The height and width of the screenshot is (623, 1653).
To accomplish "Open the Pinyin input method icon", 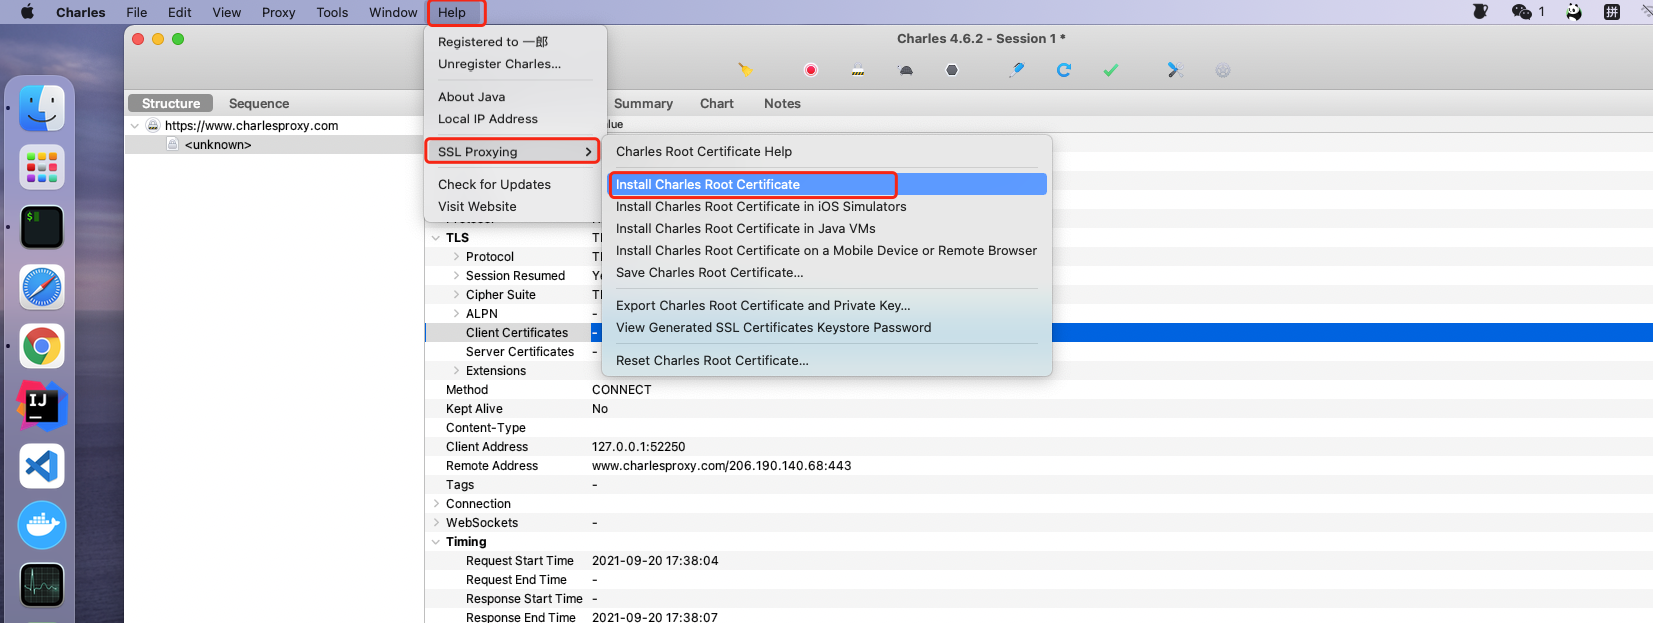I will pos(1612,12).
